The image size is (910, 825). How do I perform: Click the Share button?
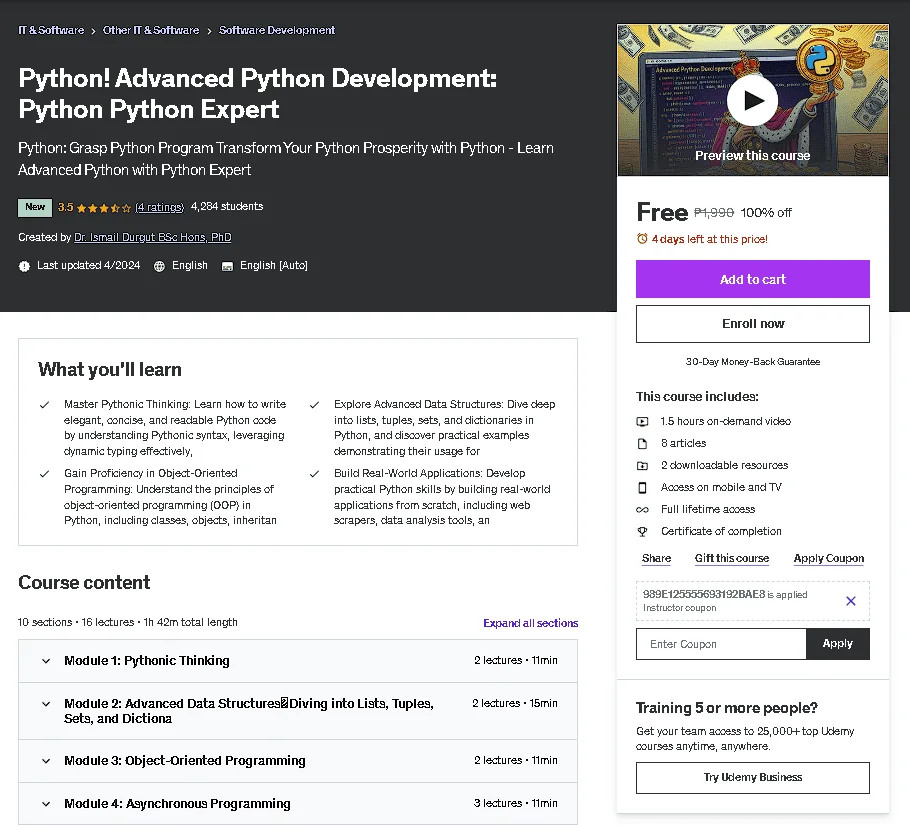coord(656,558)
